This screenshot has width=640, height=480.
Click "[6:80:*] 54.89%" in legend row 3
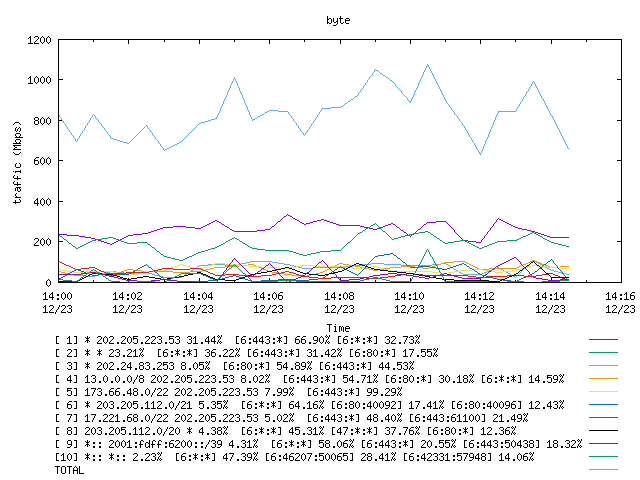[267, 366]
